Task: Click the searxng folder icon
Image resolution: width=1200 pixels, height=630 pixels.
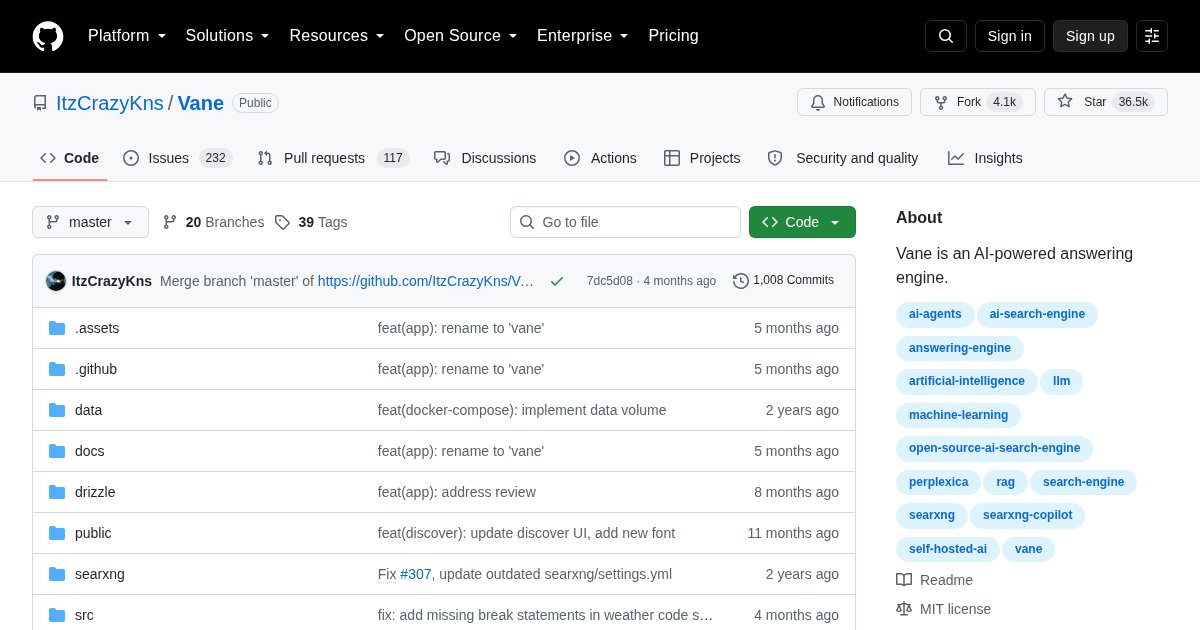Action: [x=57, y=574]
